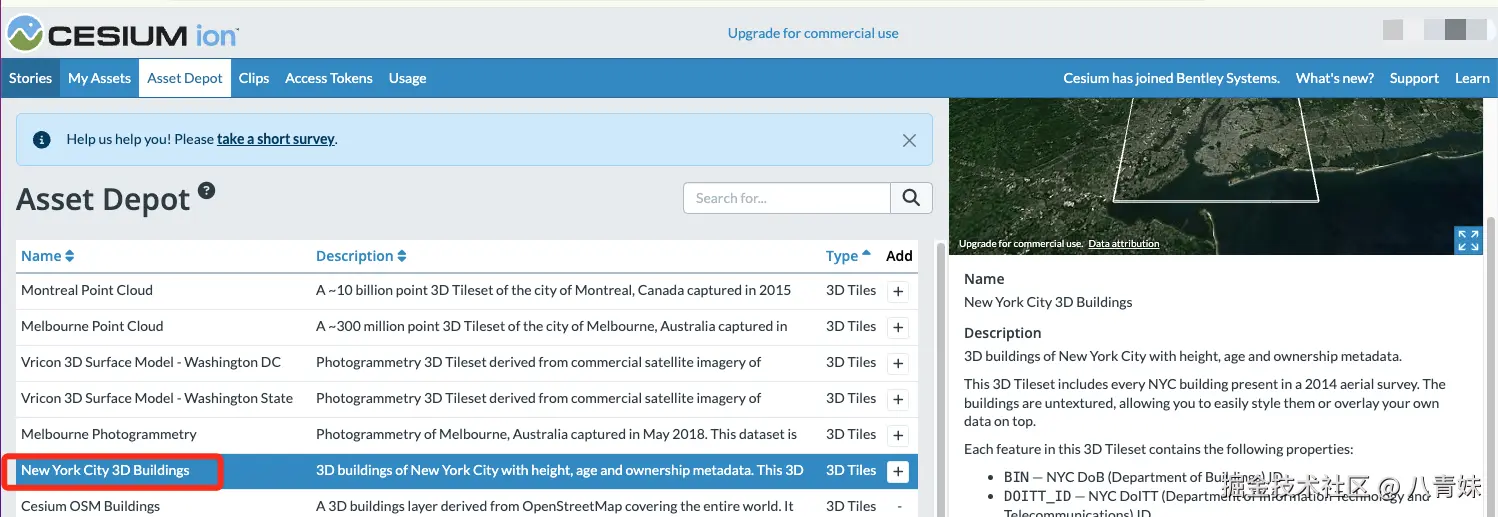Viewport: 1498px width, 517px height.
Task: Add Montreal Point Cloud to assets
Action: coord(898,291)
